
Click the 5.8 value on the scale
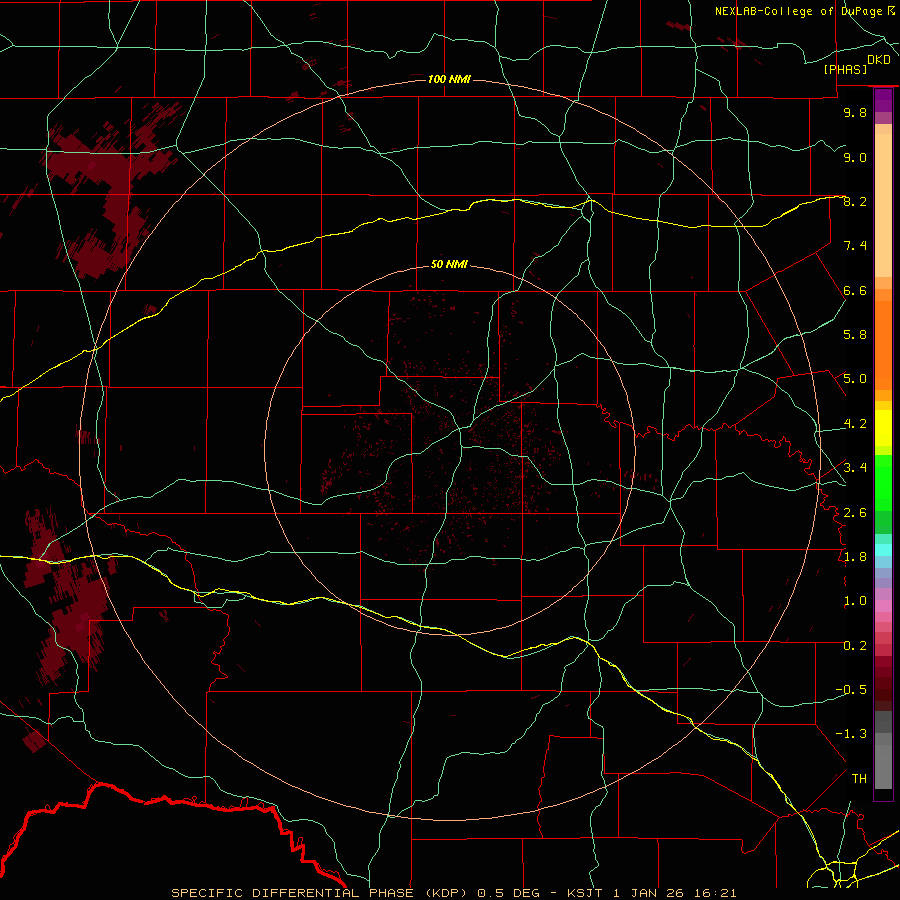coord(855,335)
